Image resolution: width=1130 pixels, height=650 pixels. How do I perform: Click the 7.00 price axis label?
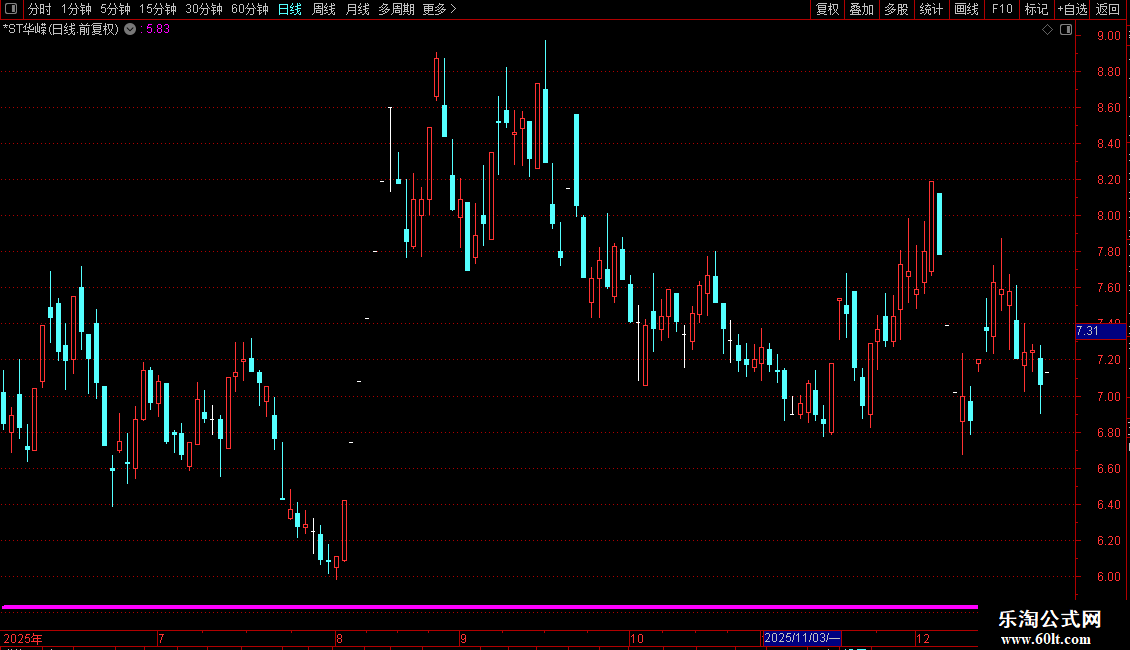pyautogui.click(x=1108, y=396)
